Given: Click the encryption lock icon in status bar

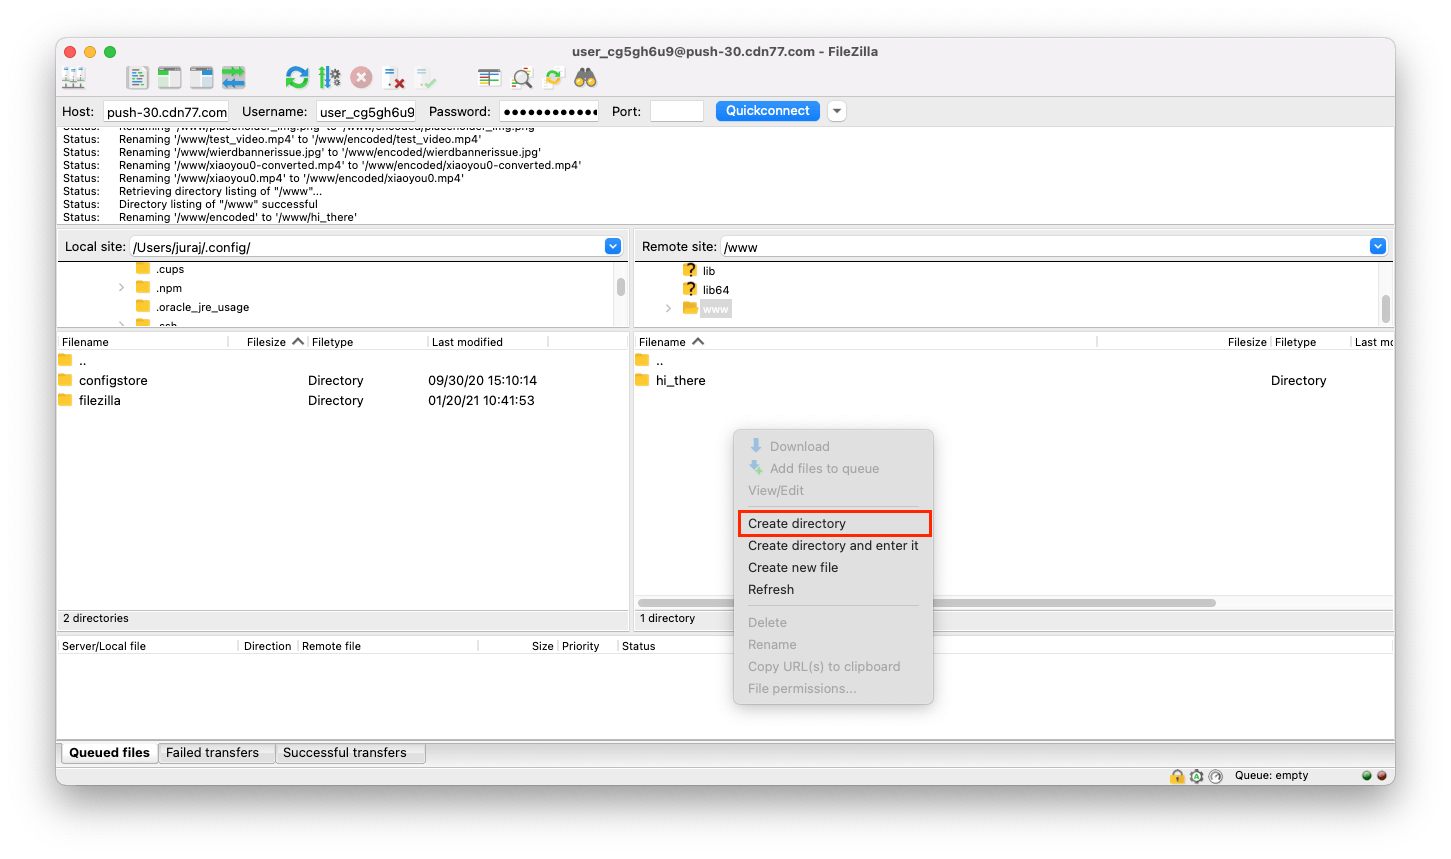Looking at the screenshot, I should tap(1177, 776).
